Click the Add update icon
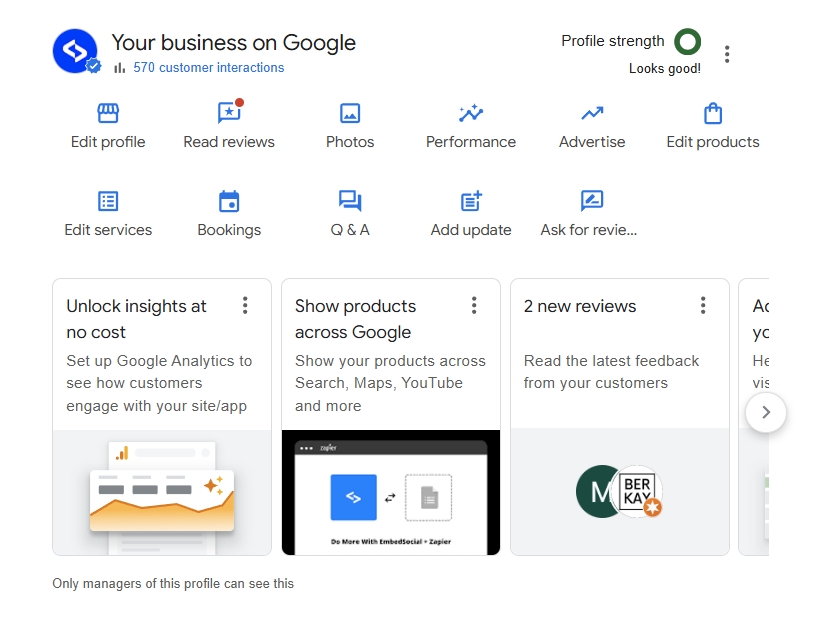The width and height of the screenshot is (826, 625). (x=470, y=202)
